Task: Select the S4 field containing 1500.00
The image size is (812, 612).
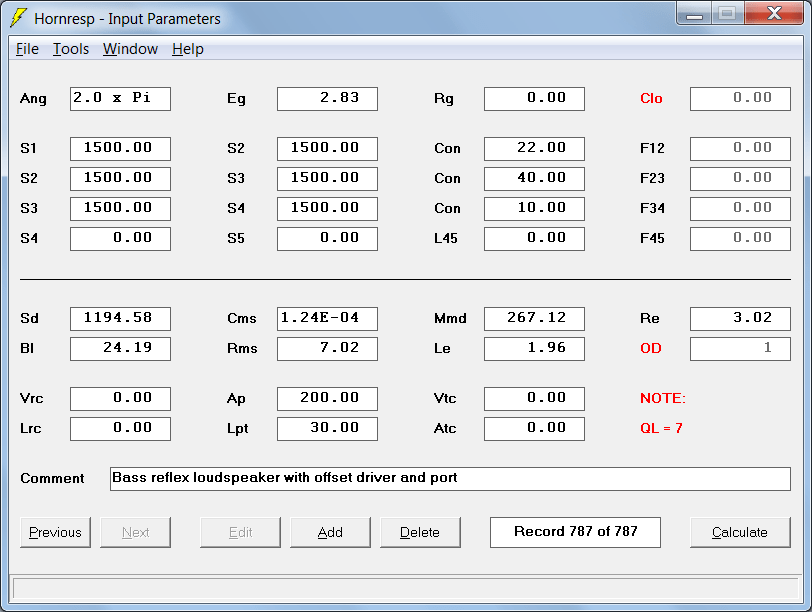Action: point(327,209)
